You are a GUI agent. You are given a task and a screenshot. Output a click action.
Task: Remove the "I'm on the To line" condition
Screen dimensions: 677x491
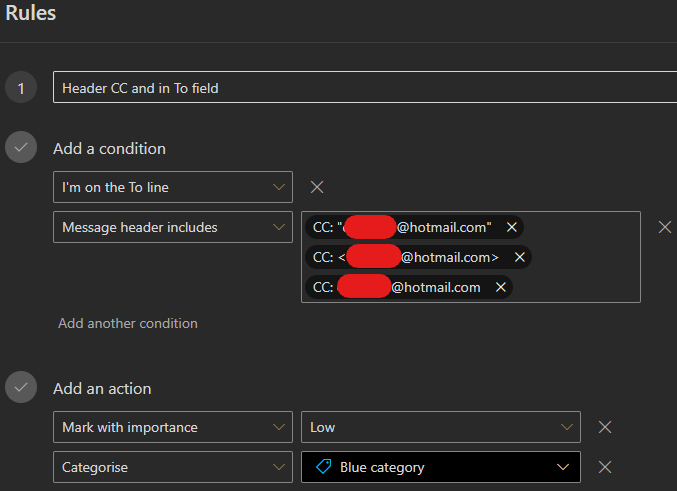[317, 187]
